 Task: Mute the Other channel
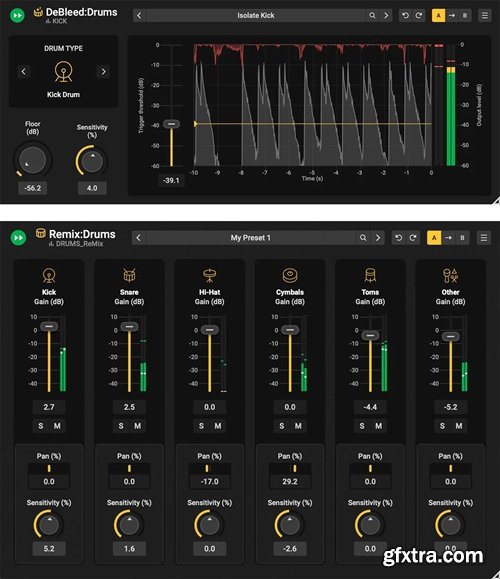[x=459, y=426]
